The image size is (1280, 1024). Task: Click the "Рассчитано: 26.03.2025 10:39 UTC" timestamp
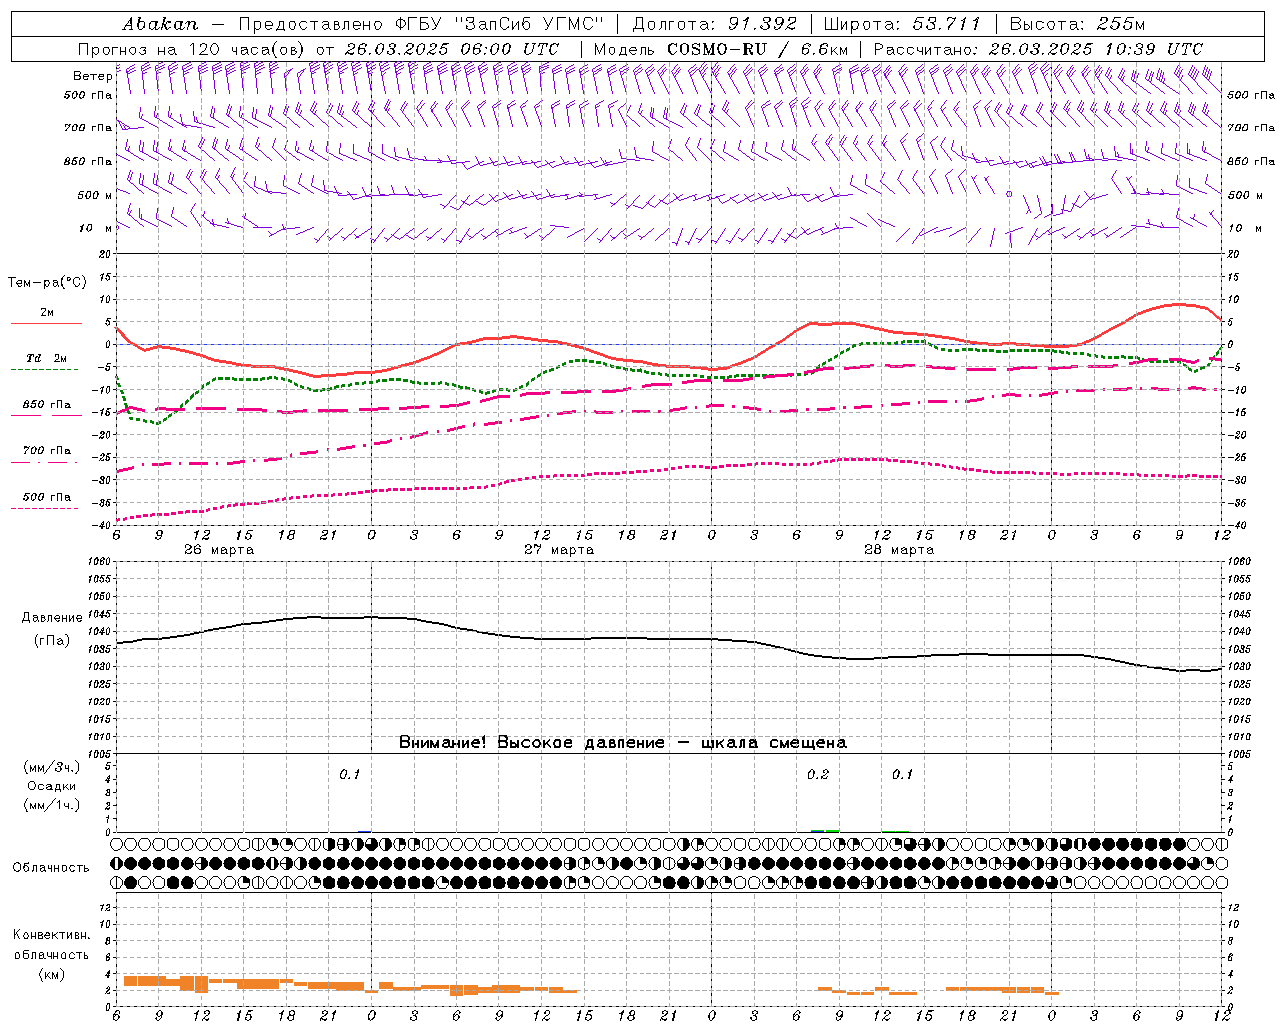[x=1038, y=49]
